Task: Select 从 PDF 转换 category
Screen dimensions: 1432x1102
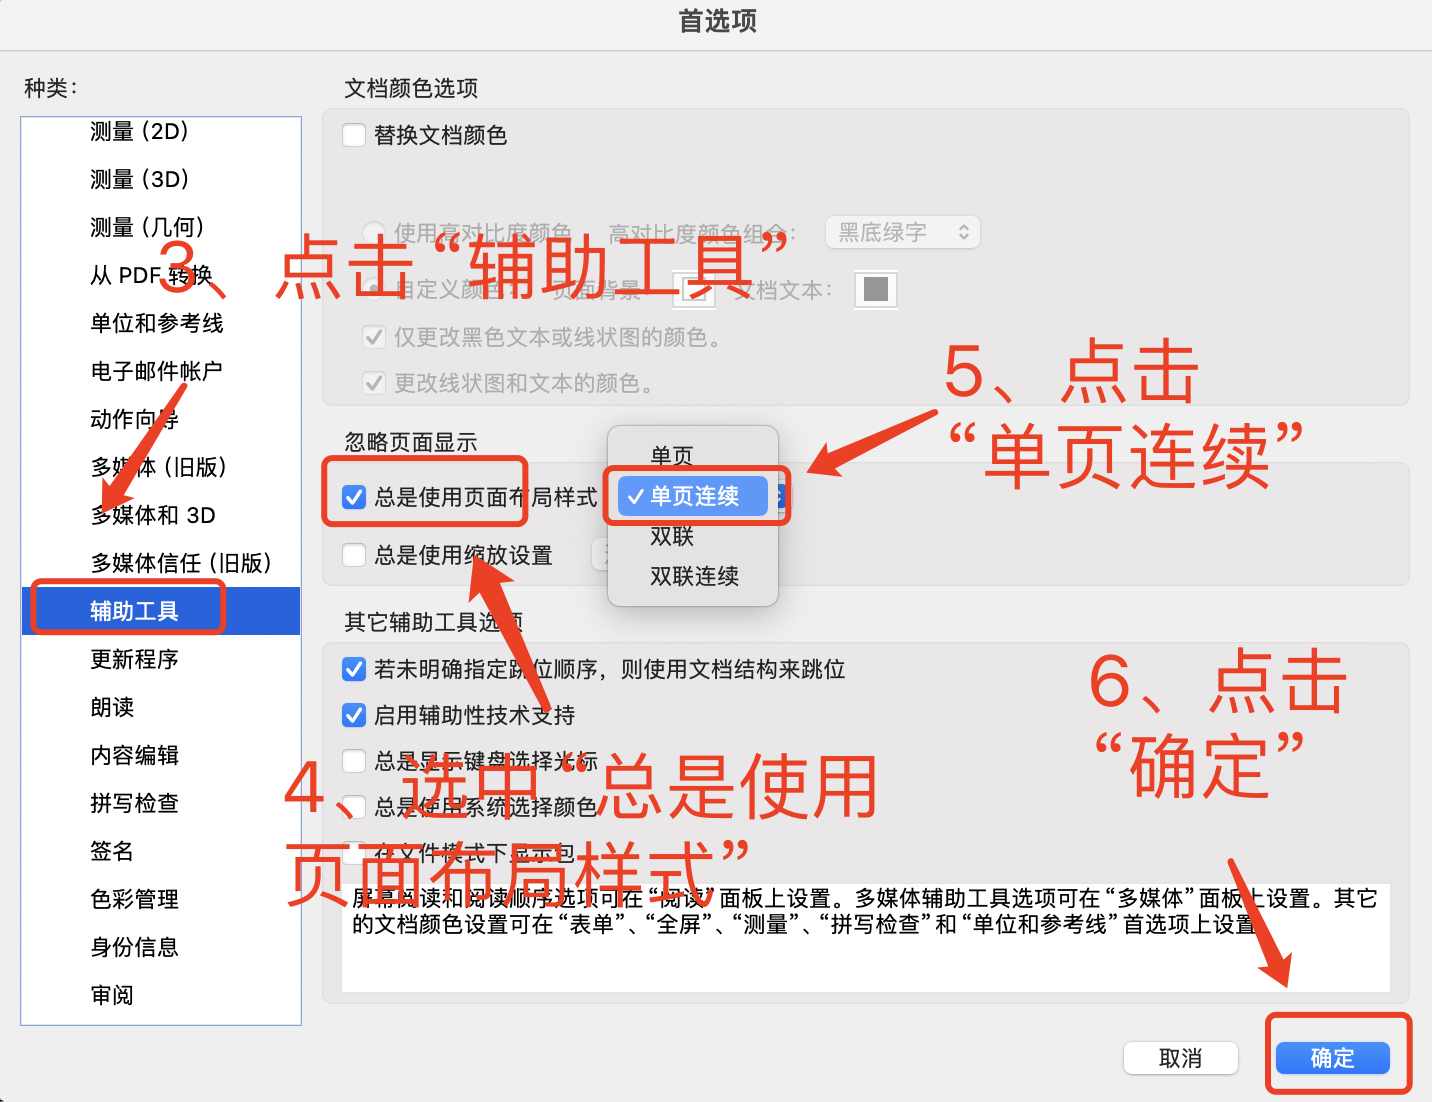Action: coord(161,275)
